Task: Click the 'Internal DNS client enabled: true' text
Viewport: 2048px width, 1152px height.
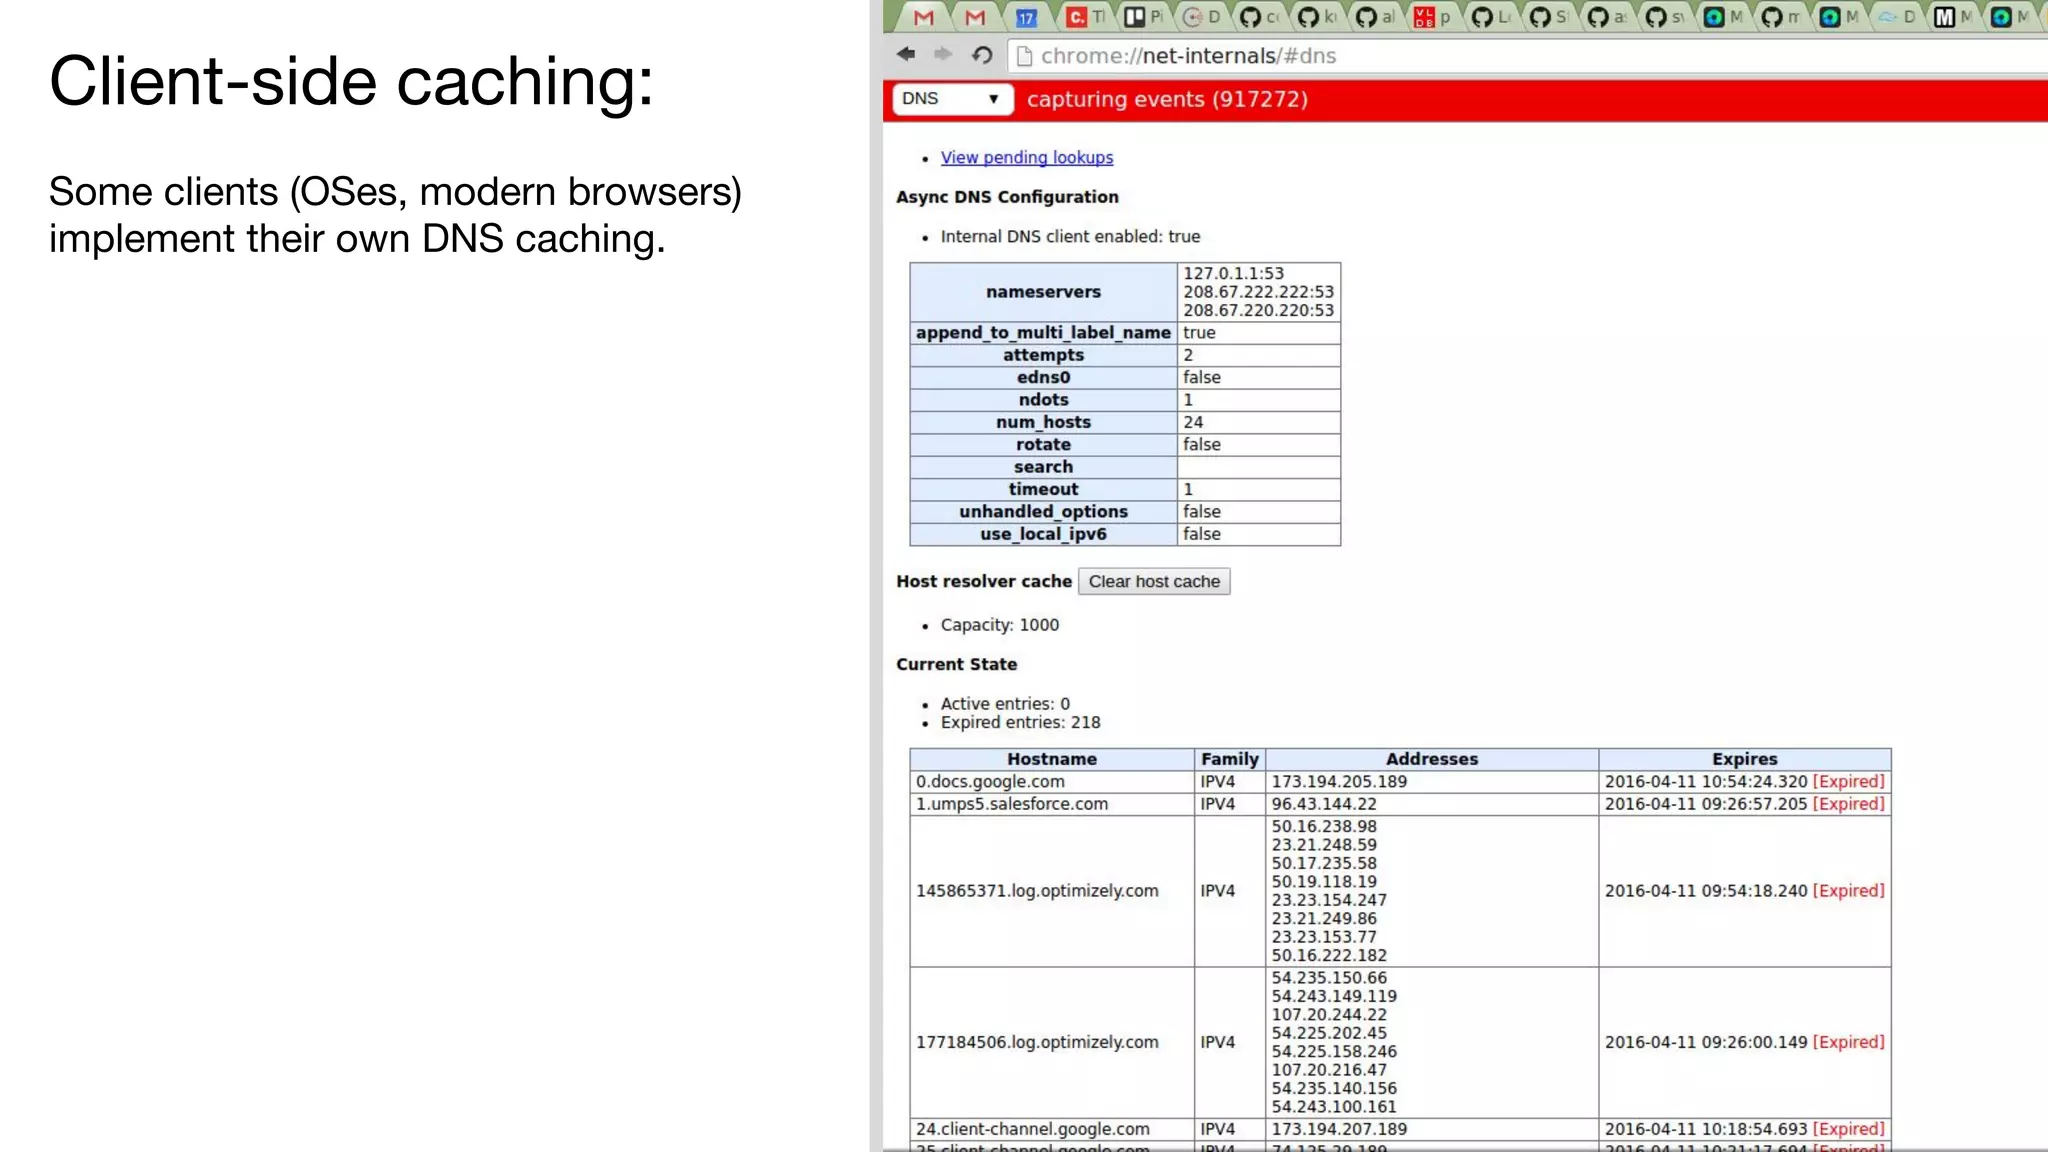Action: click(x=1070, y=237)
